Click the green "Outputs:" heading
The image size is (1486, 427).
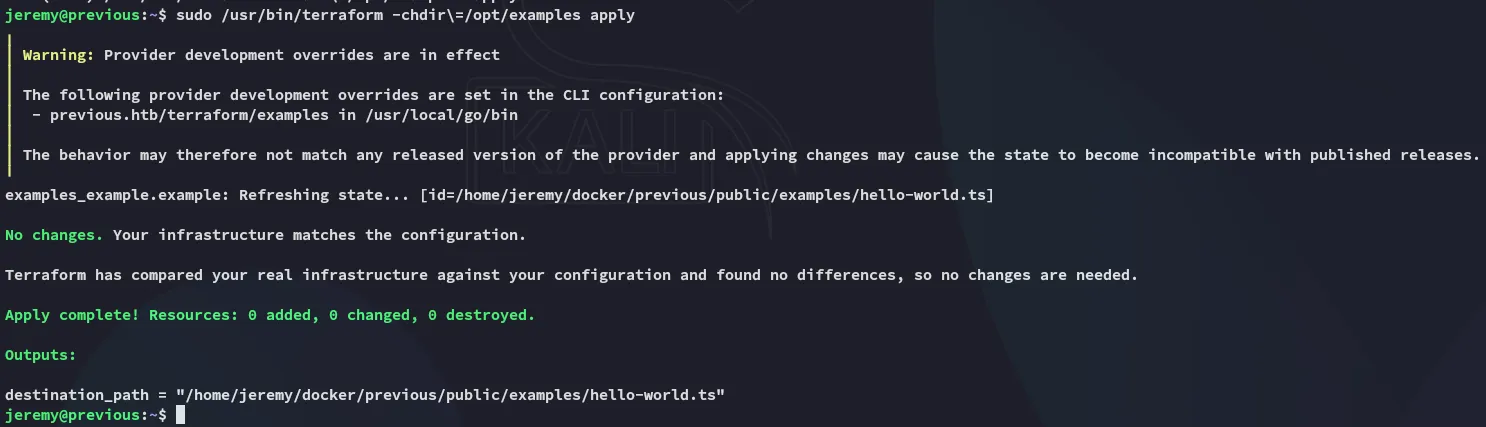pyautogui.click(x=41, y=355)
